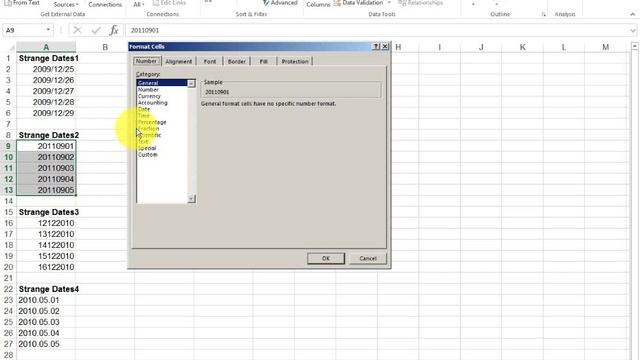Screen dimensions: 640x360
Task: Click the Outline group dialog launcher
Action: (x=543, y=14)
